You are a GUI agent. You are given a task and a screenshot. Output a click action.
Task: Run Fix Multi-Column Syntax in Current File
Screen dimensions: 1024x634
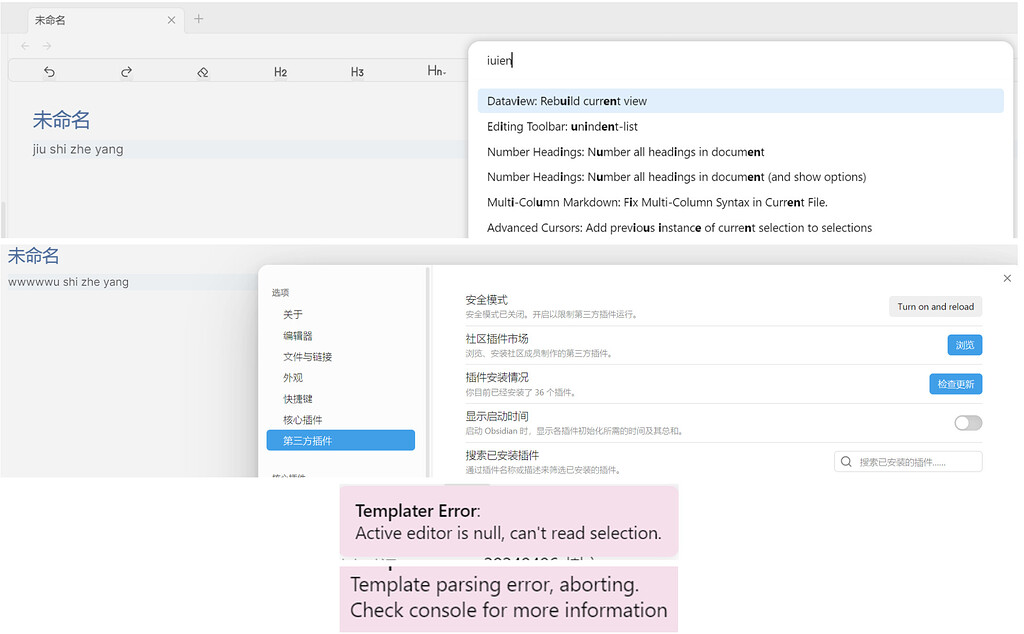coord(741,202)
